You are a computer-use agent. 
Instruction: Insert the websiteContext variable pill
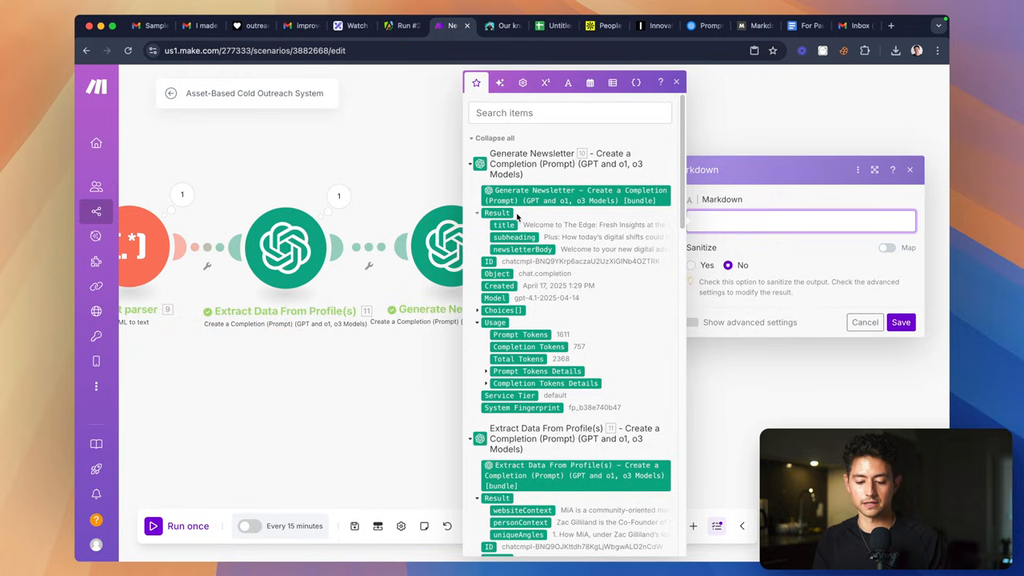tap(523, 510)
